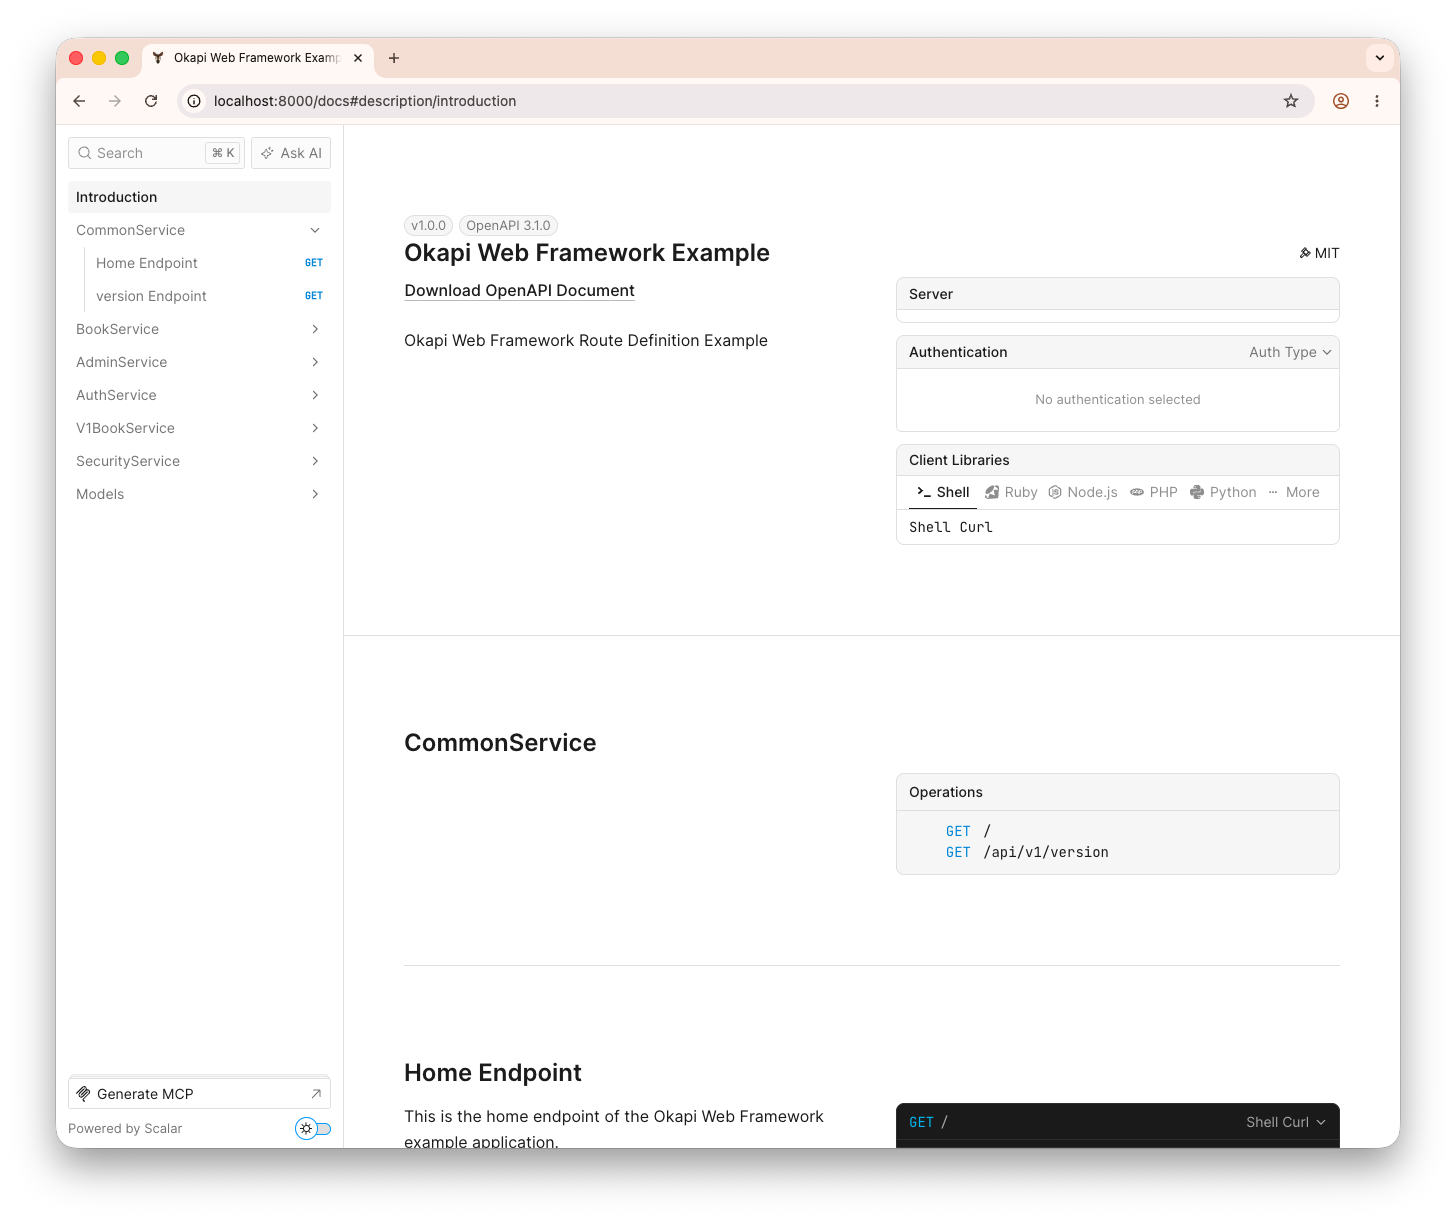Expand the SecurityService section

[x=199, y=461]
